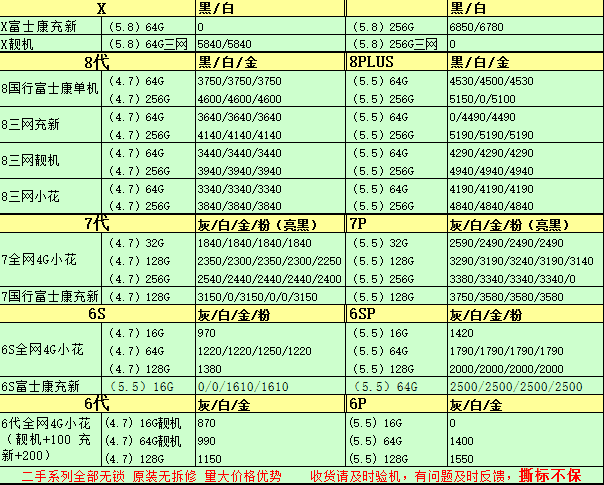Select the 1550 price cell
The height and width of the screenshot is (485, 604).
tap(462, 457)
